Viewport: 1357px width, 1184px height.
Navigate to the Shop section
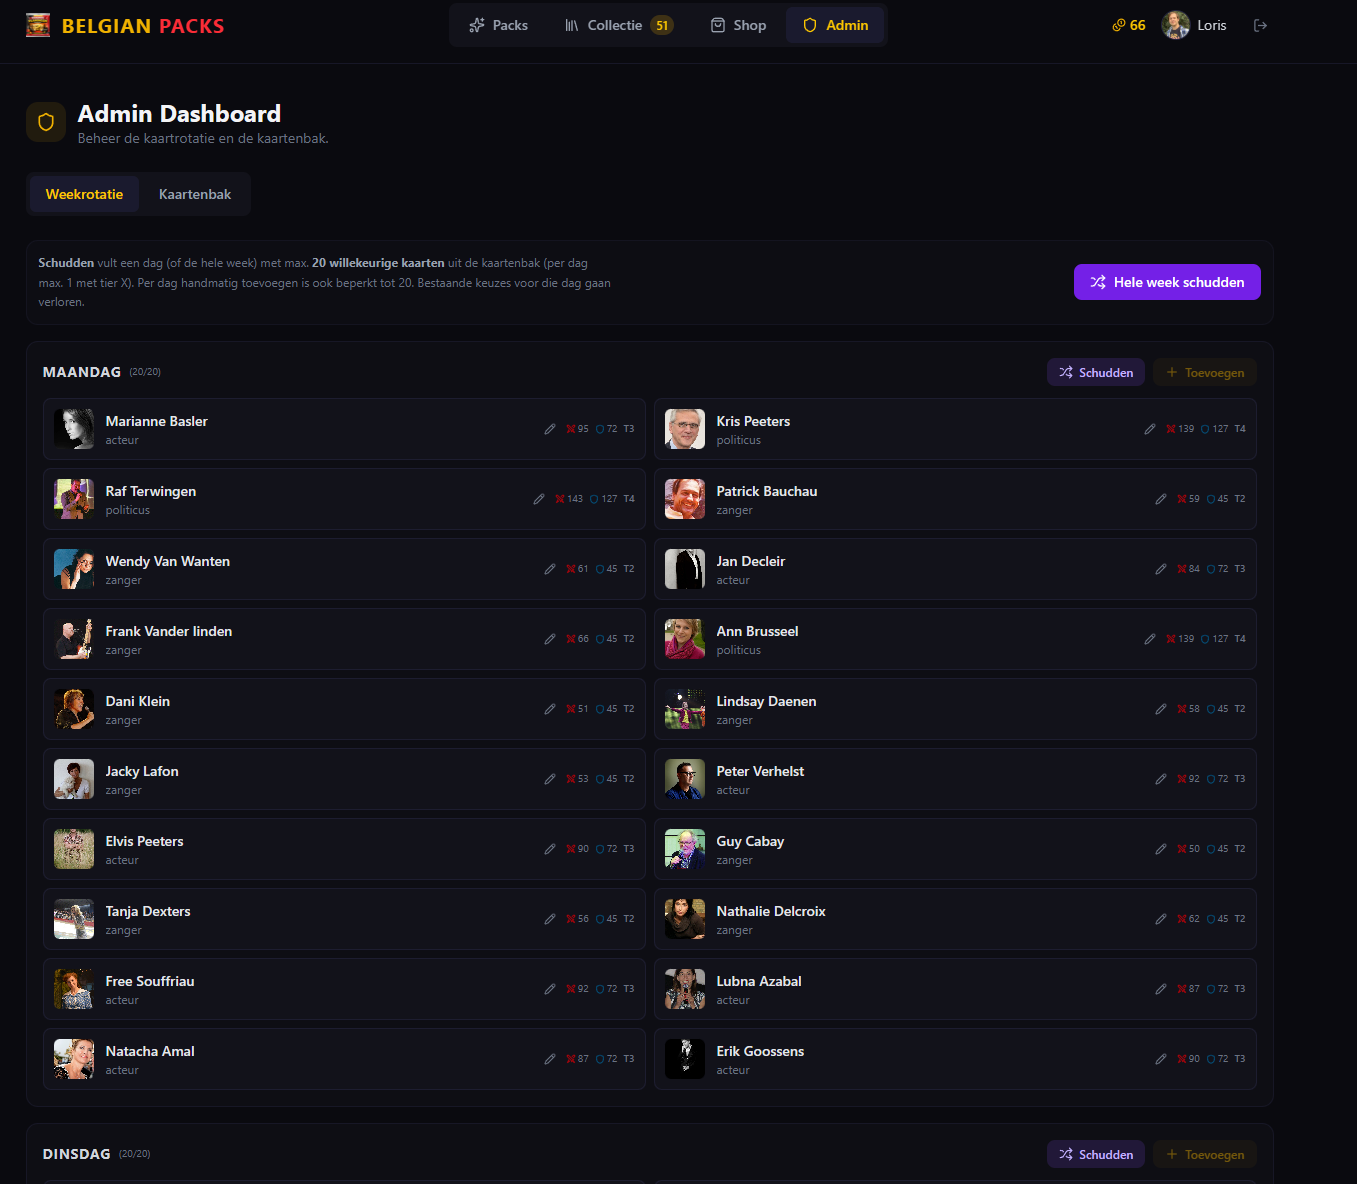[738, 25]
